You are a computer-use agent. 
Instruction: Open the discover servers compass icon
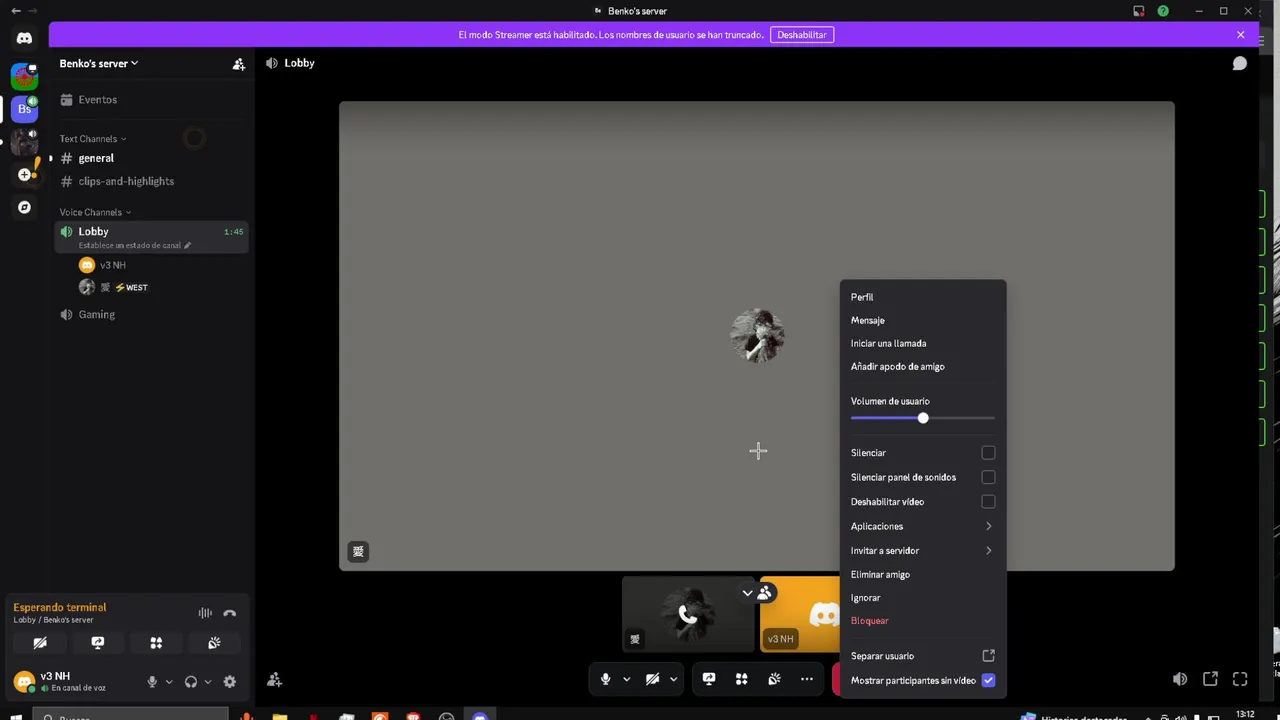(x=24, y=207)
